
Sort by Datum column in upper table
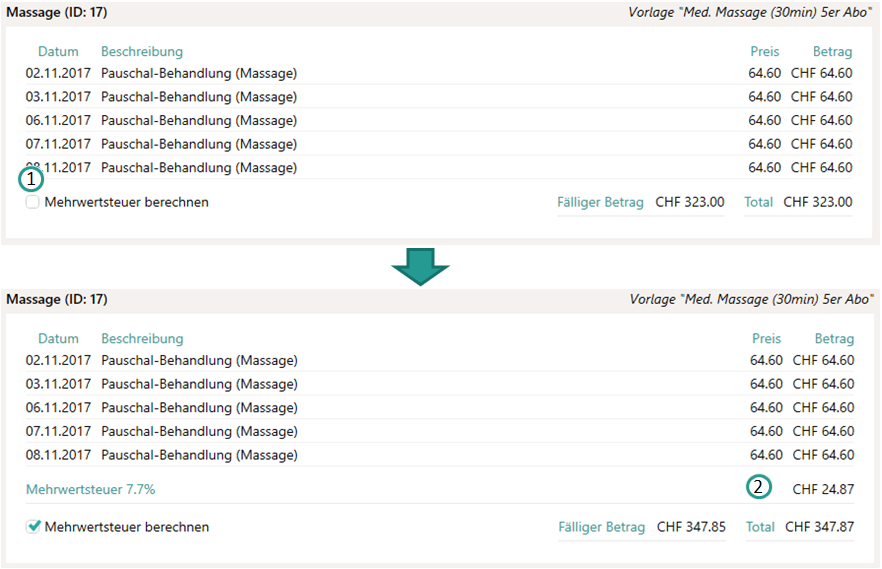(58, 52)
